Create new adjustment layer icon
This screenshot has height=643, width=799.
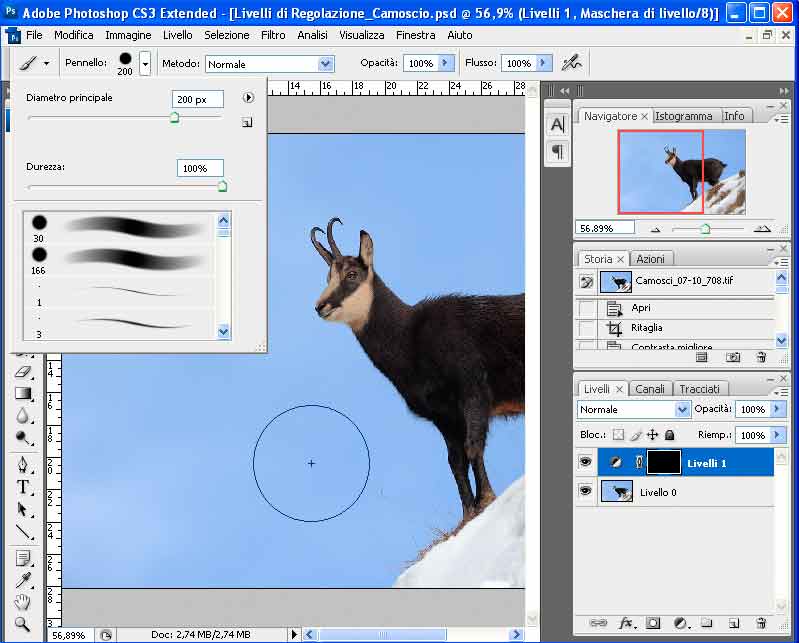tap(681, 623)
